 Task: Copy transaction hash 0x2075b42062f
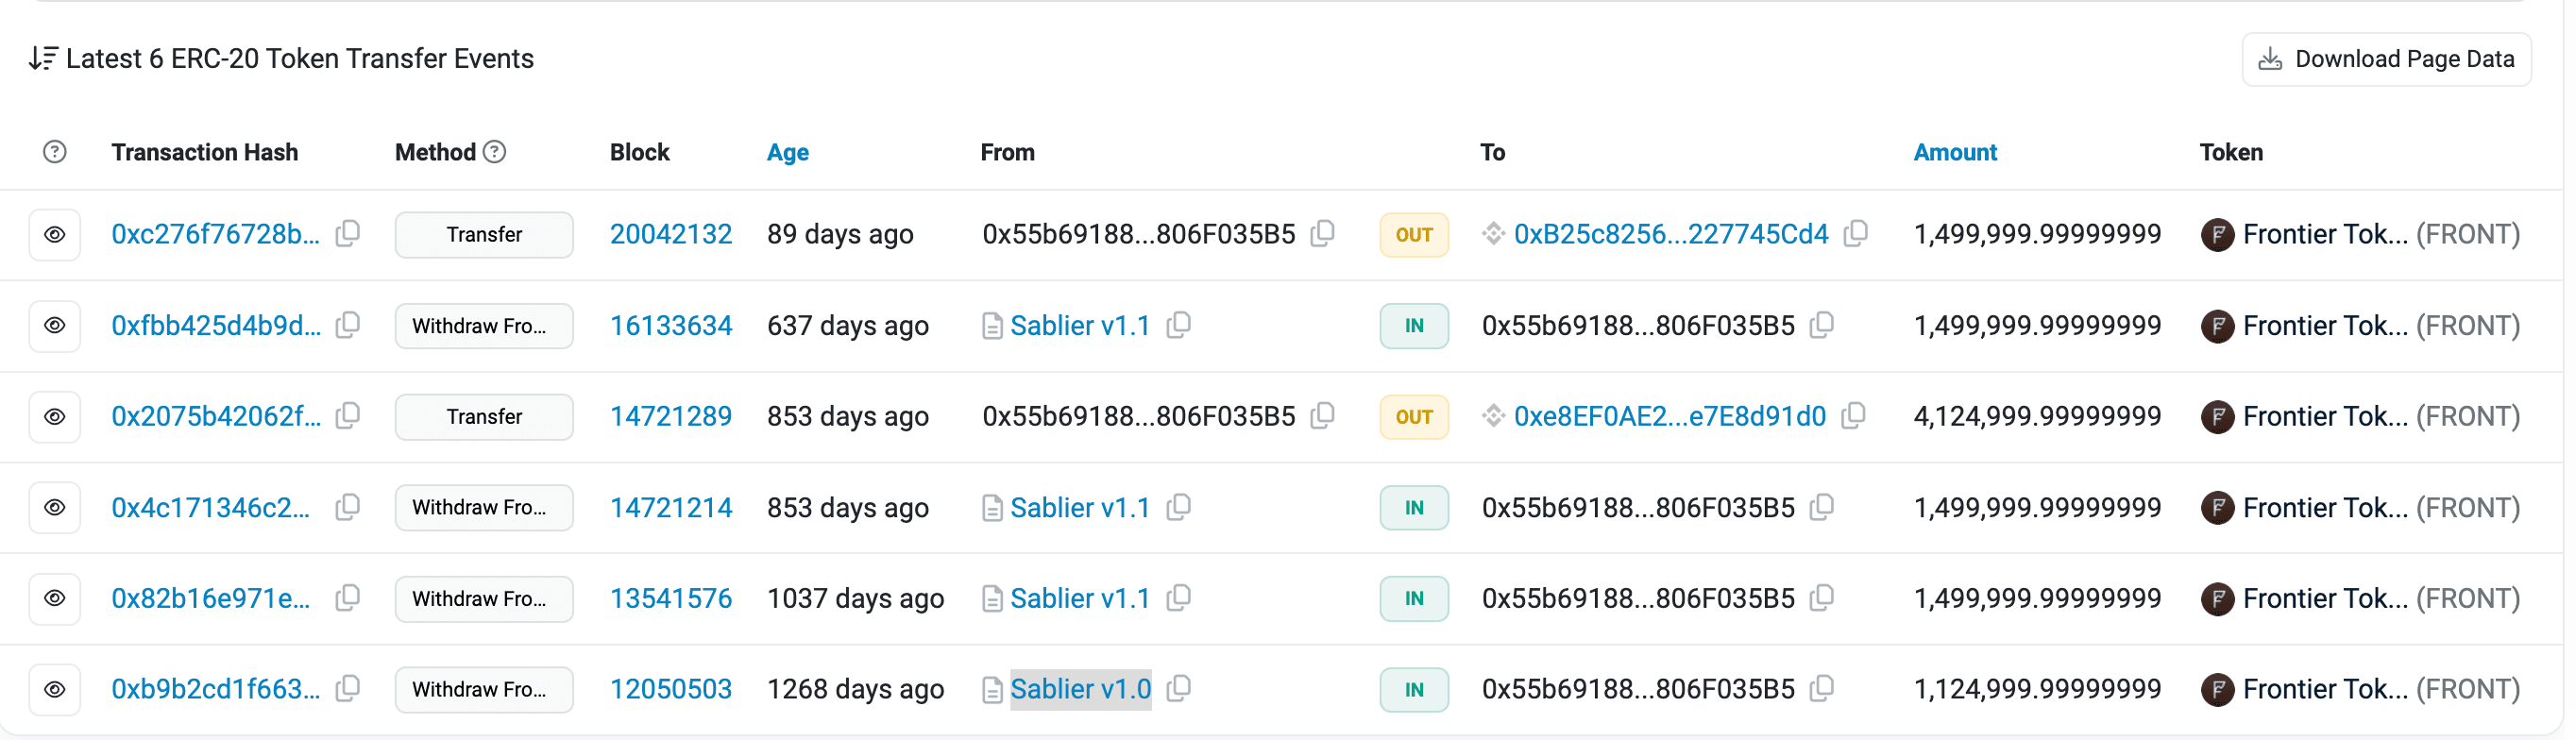(347, 416)
